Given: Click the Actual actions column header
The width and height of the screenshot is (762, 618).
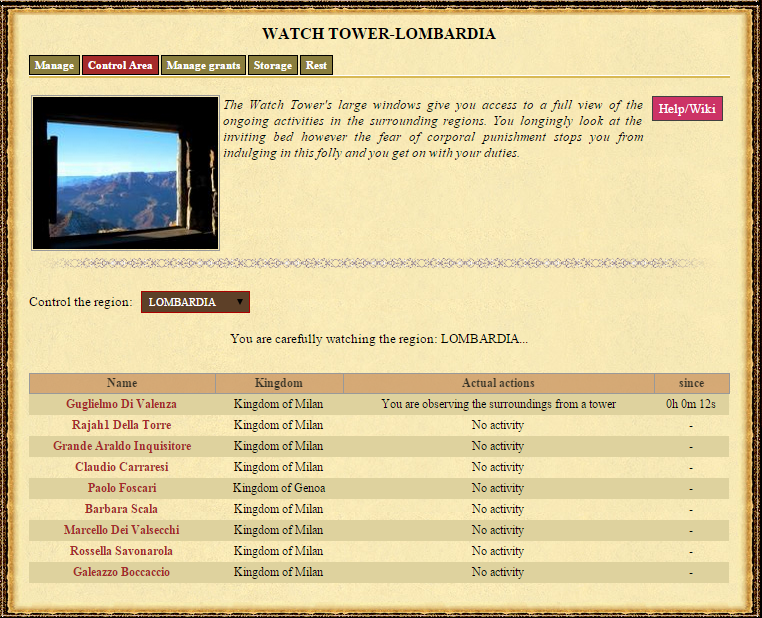Looking at the screenshot, I should click(498, 383).
